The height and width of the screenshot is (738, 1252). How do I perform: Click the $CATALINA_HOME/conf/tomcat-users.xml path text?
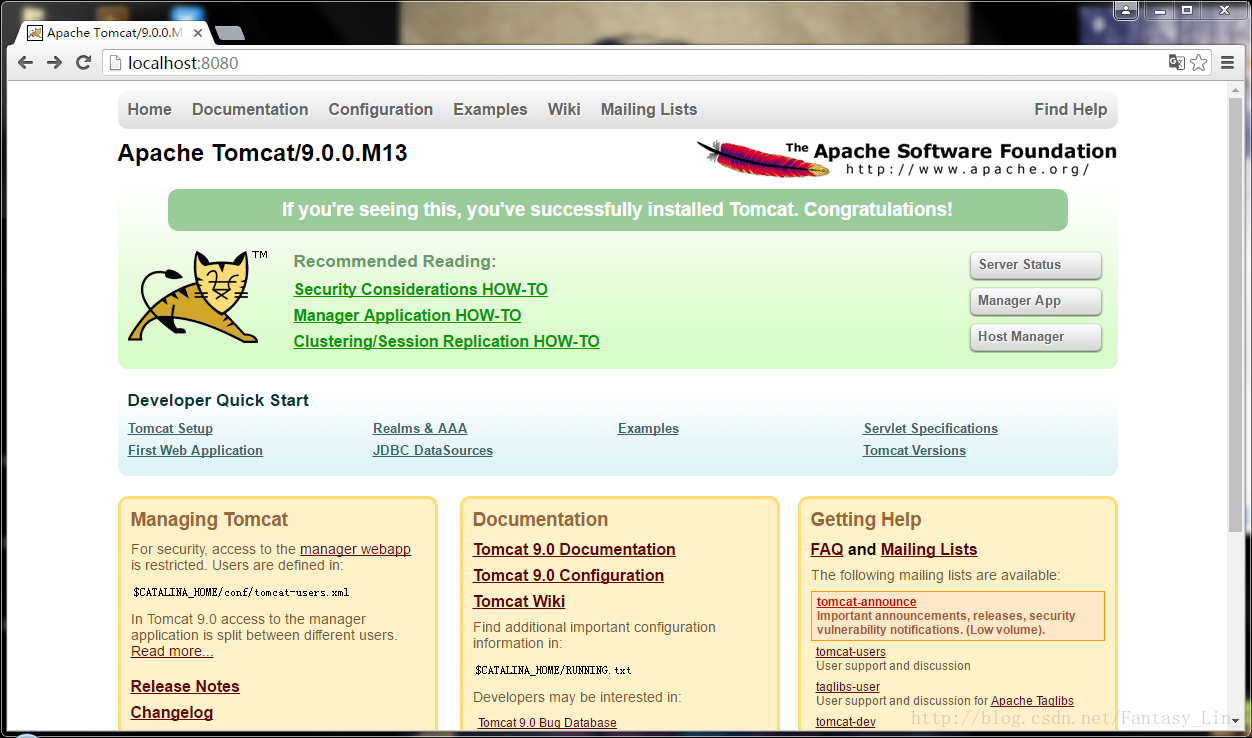click(x=241, y=592)
